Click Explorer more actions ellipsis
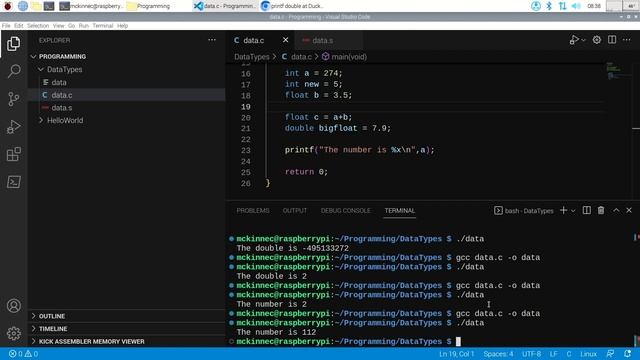 pyautogui.click(x=212, y=40)
